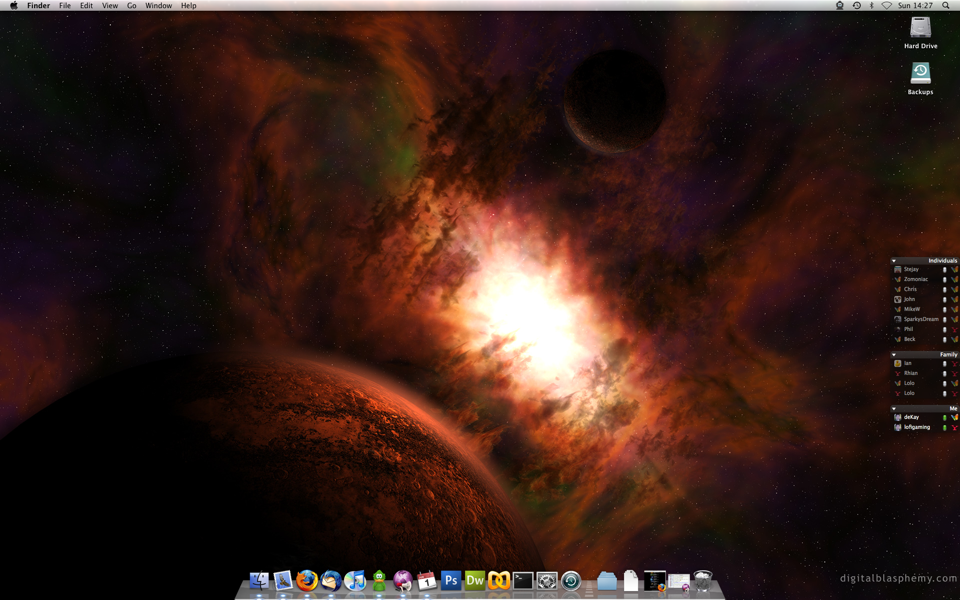960x600 pixels.
Task: Collapse the Individuals contact group
Action: (x=894, y=261)
